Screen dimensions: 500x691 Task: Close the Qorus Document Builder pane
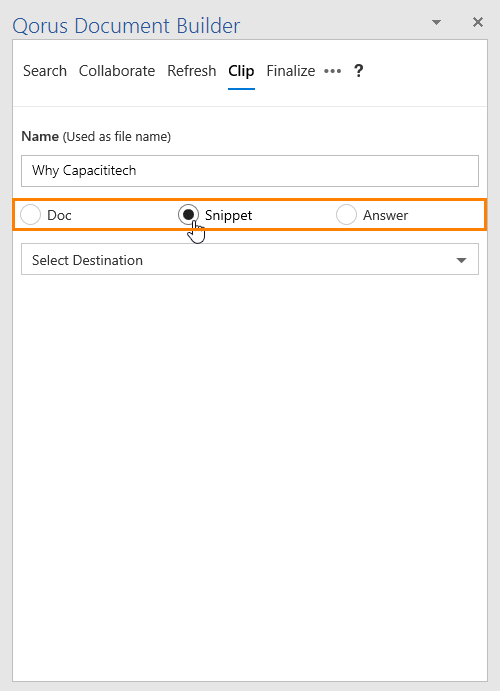[x=478, y=22]
